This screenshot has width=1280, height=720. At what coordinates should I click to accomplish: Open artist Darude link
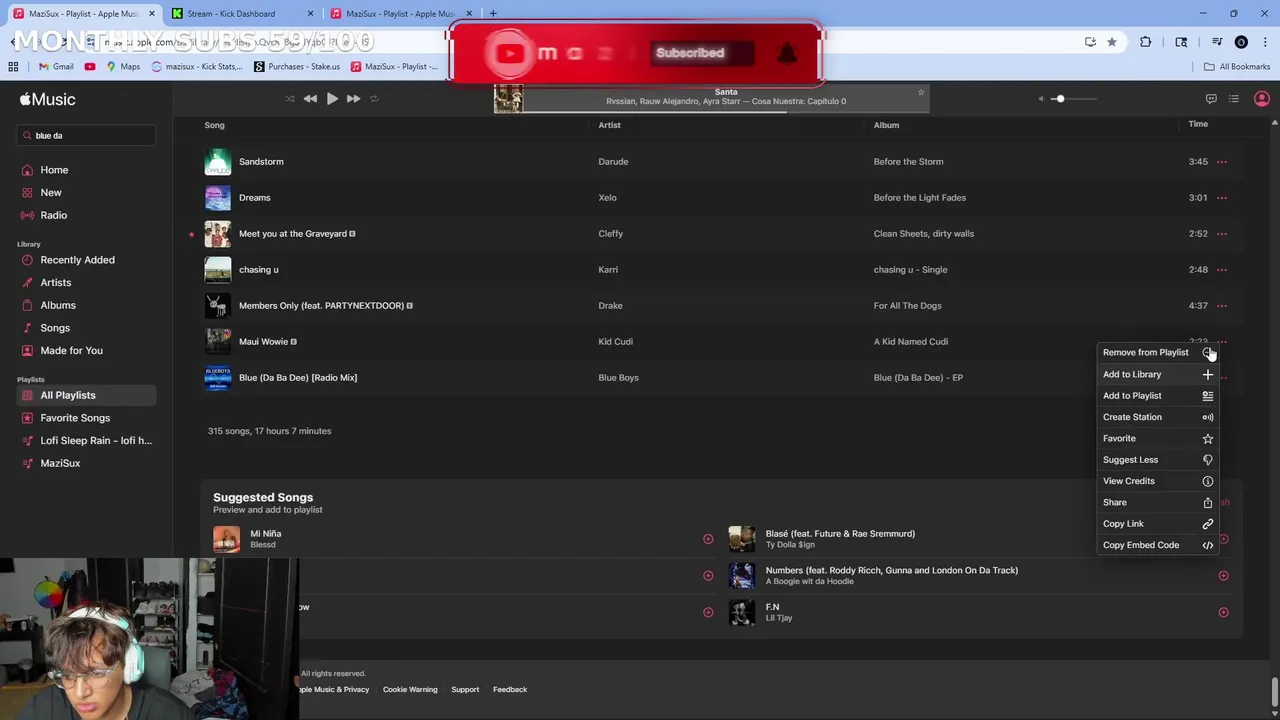[613, 162]
